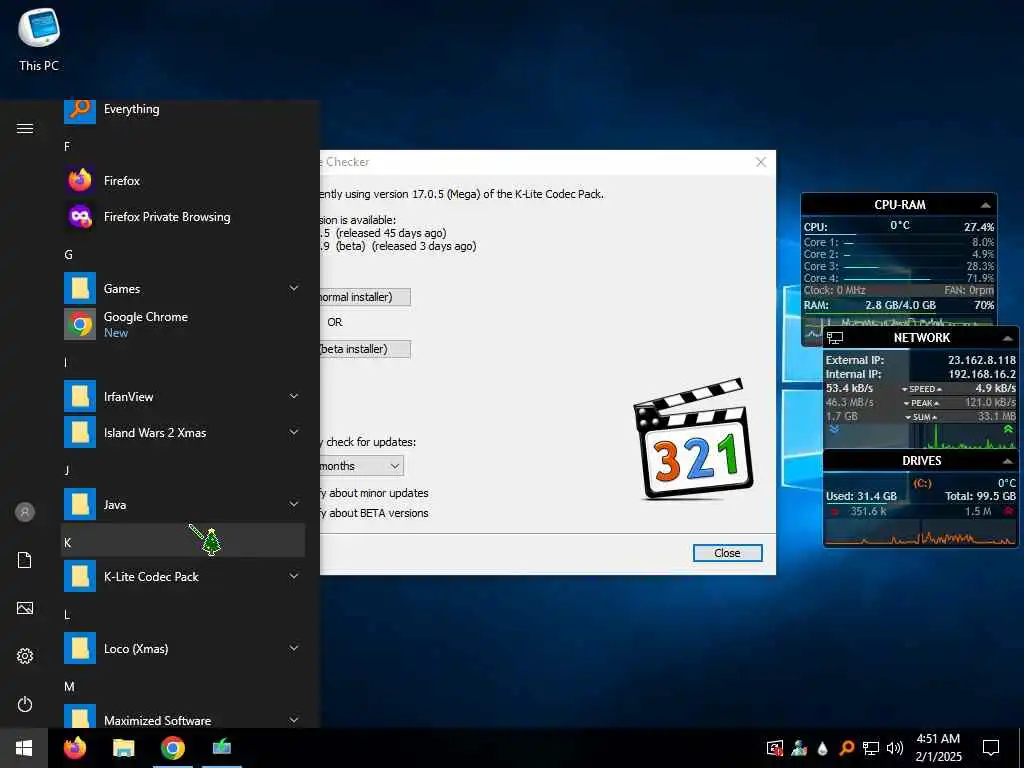Open the user account icon in Start sidebar
The image size is (1024, 768).
coord(25,512)
